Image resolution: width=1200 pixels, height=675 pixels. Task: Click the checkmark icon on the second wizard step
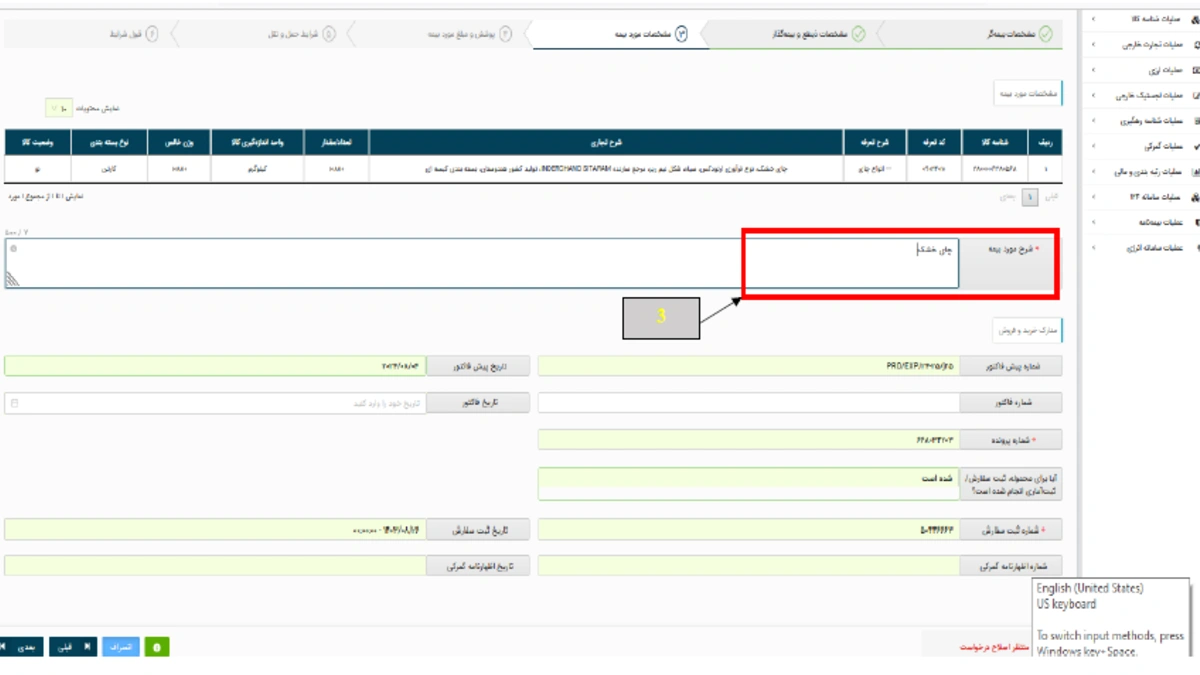858,34
